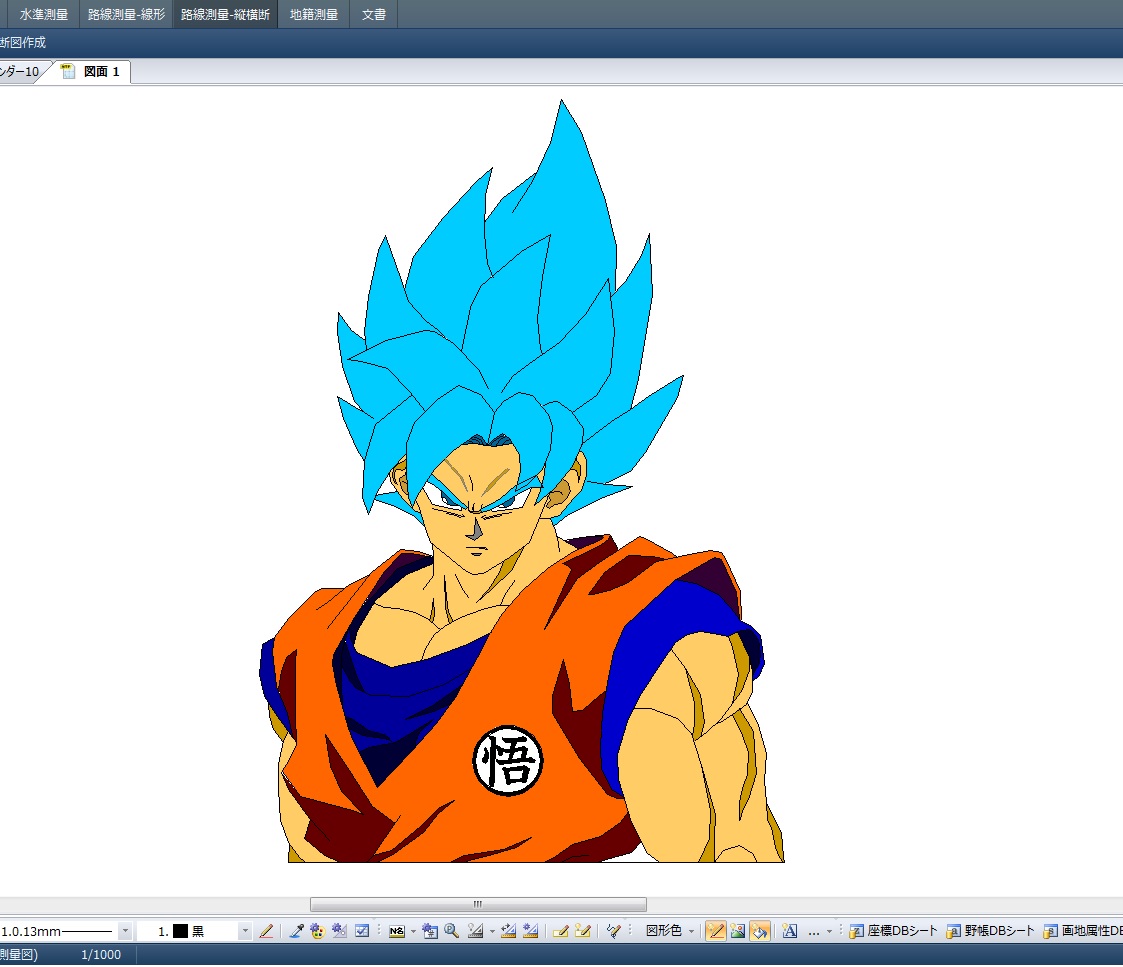Expand the dropdown arrow beside No. icon

click(x=413, y=931)
